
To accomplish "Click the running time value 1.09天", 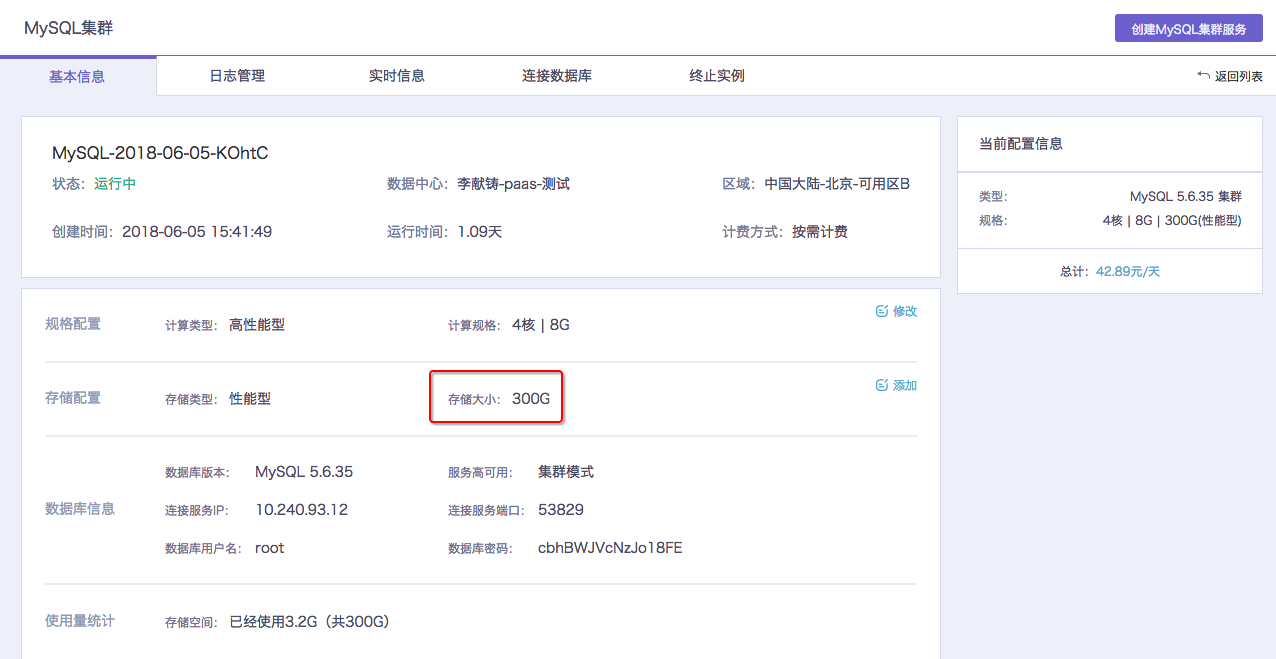I will pyautogui.click(x=480, y=232).
